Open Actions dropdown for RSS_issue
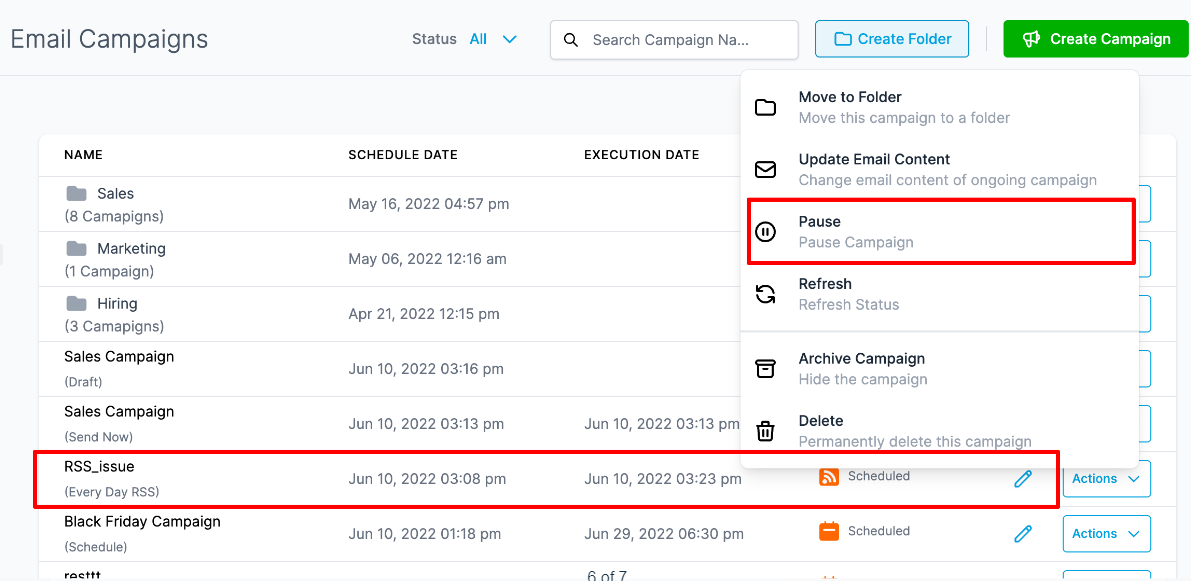This screenshot has width=1191, height=581. click(x=1107, y=478)
